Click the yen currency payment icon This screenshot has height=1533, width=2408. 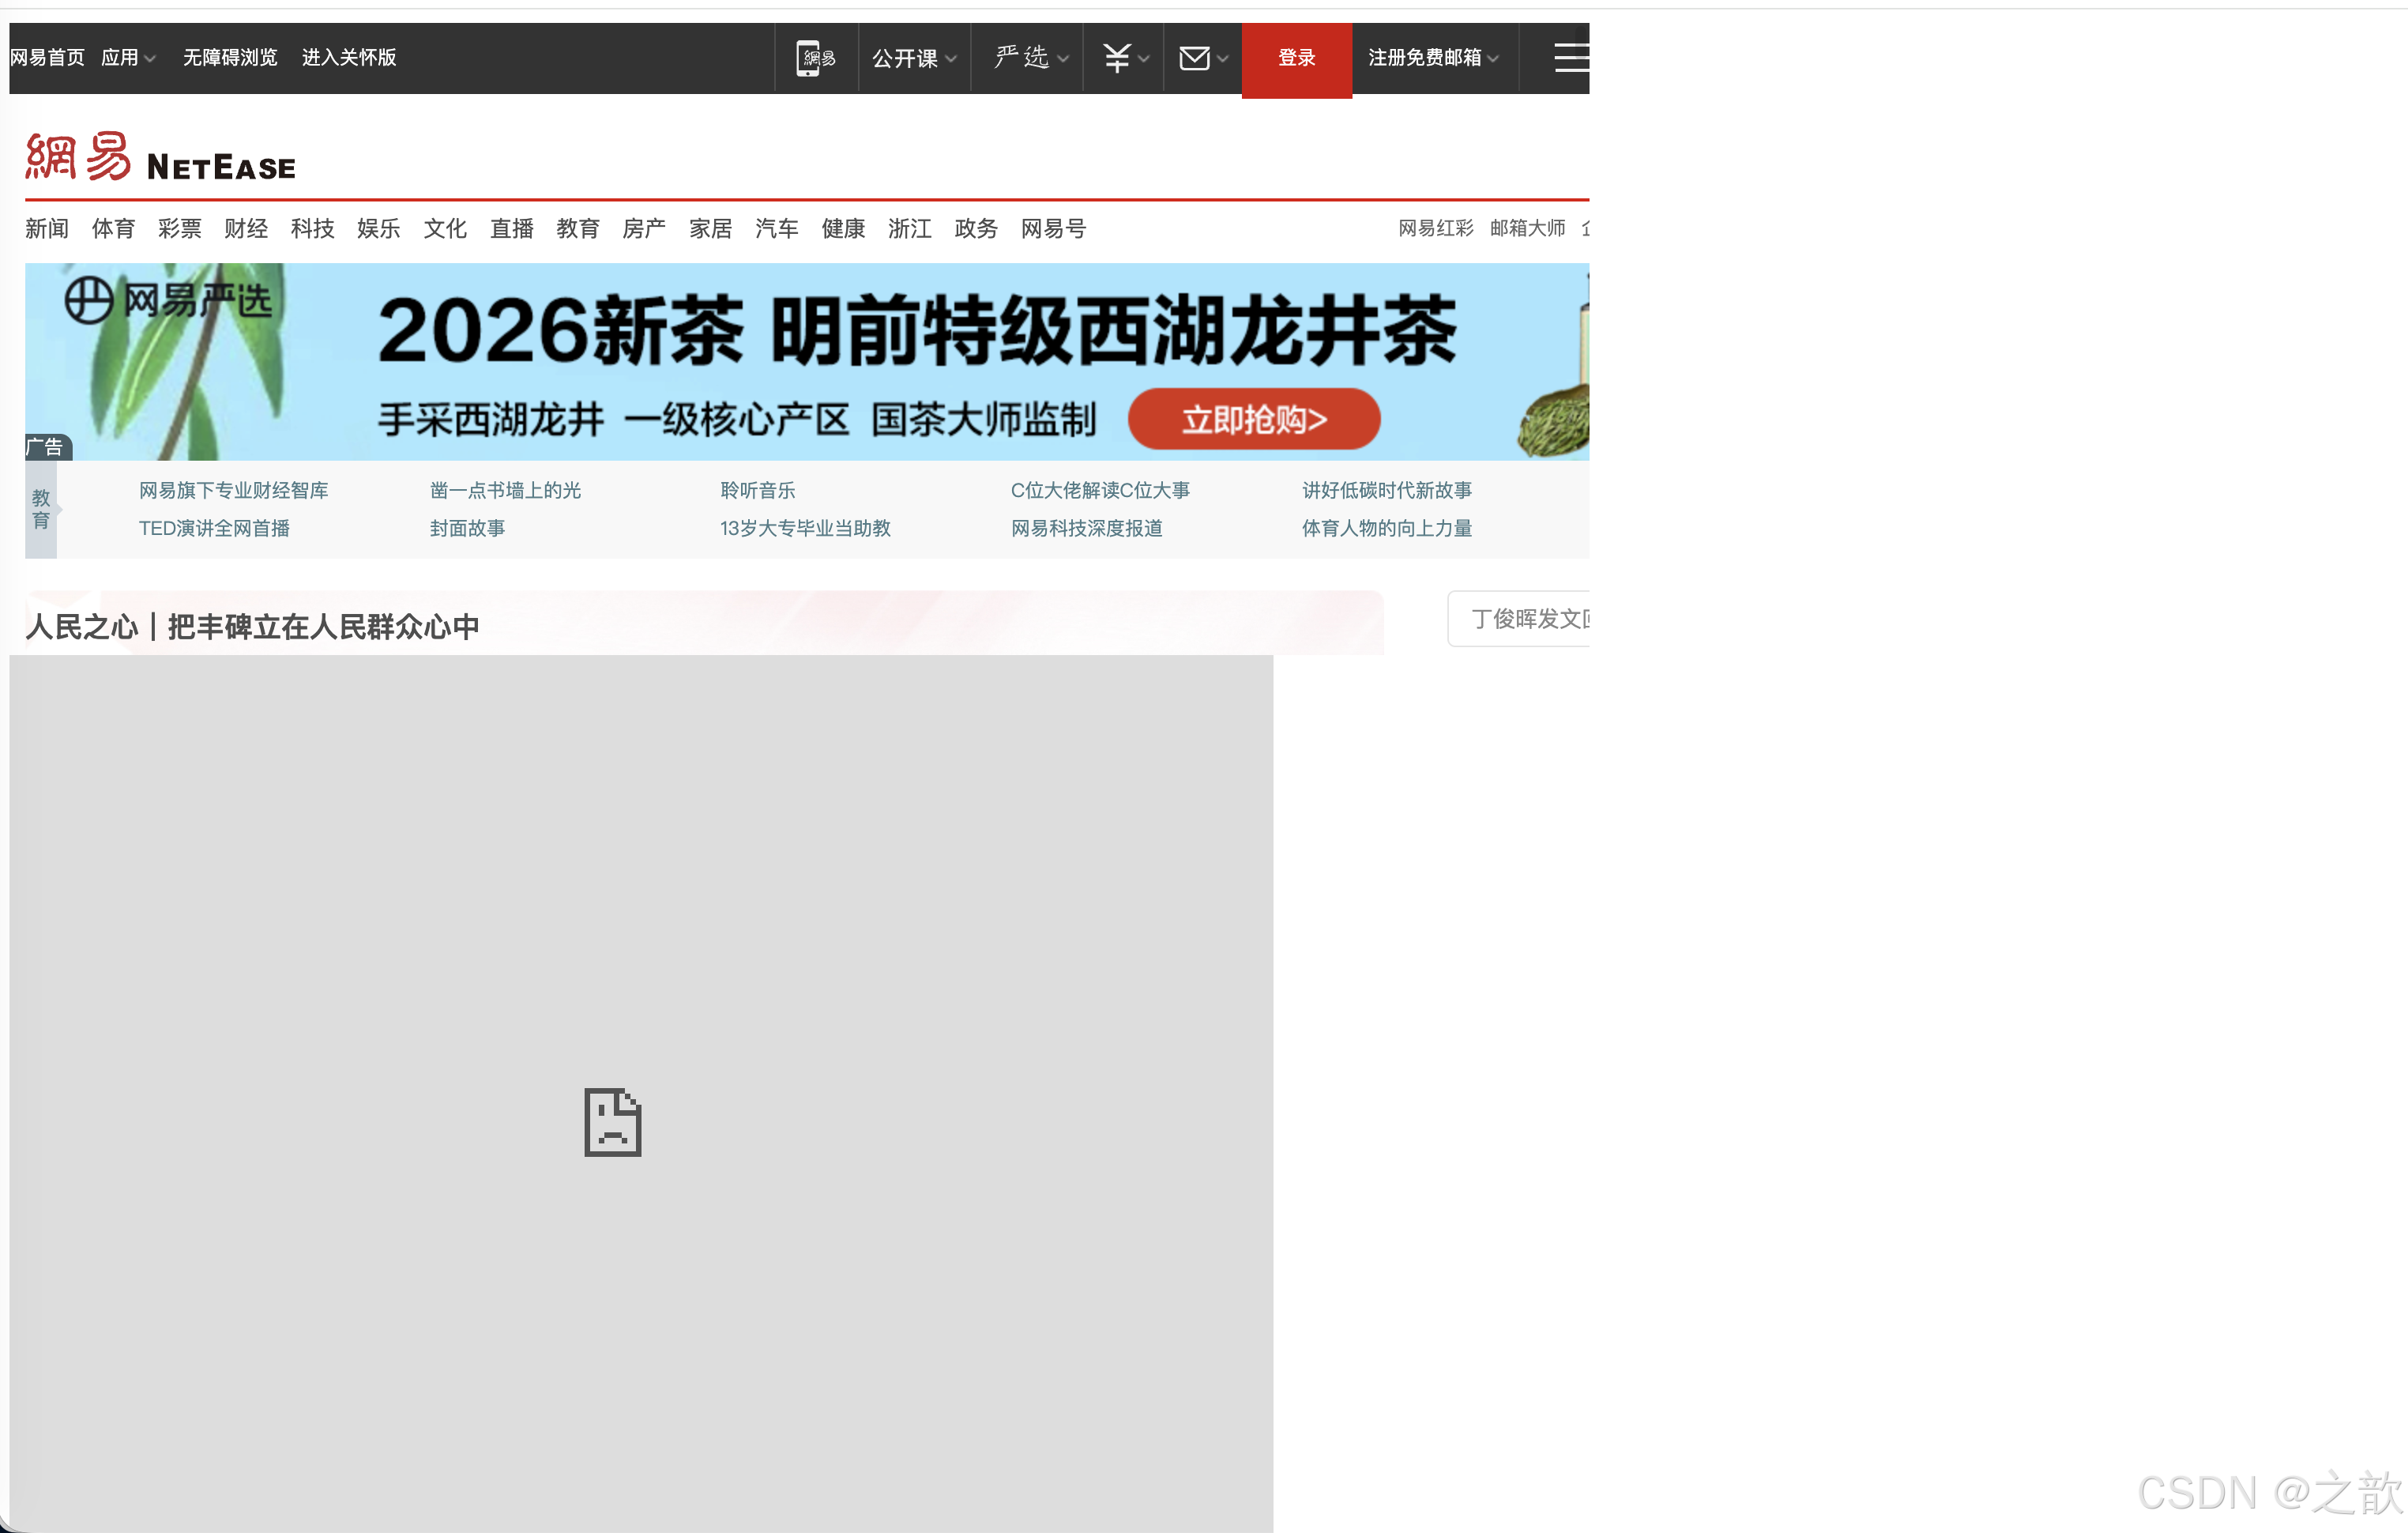pos(1116,58)
